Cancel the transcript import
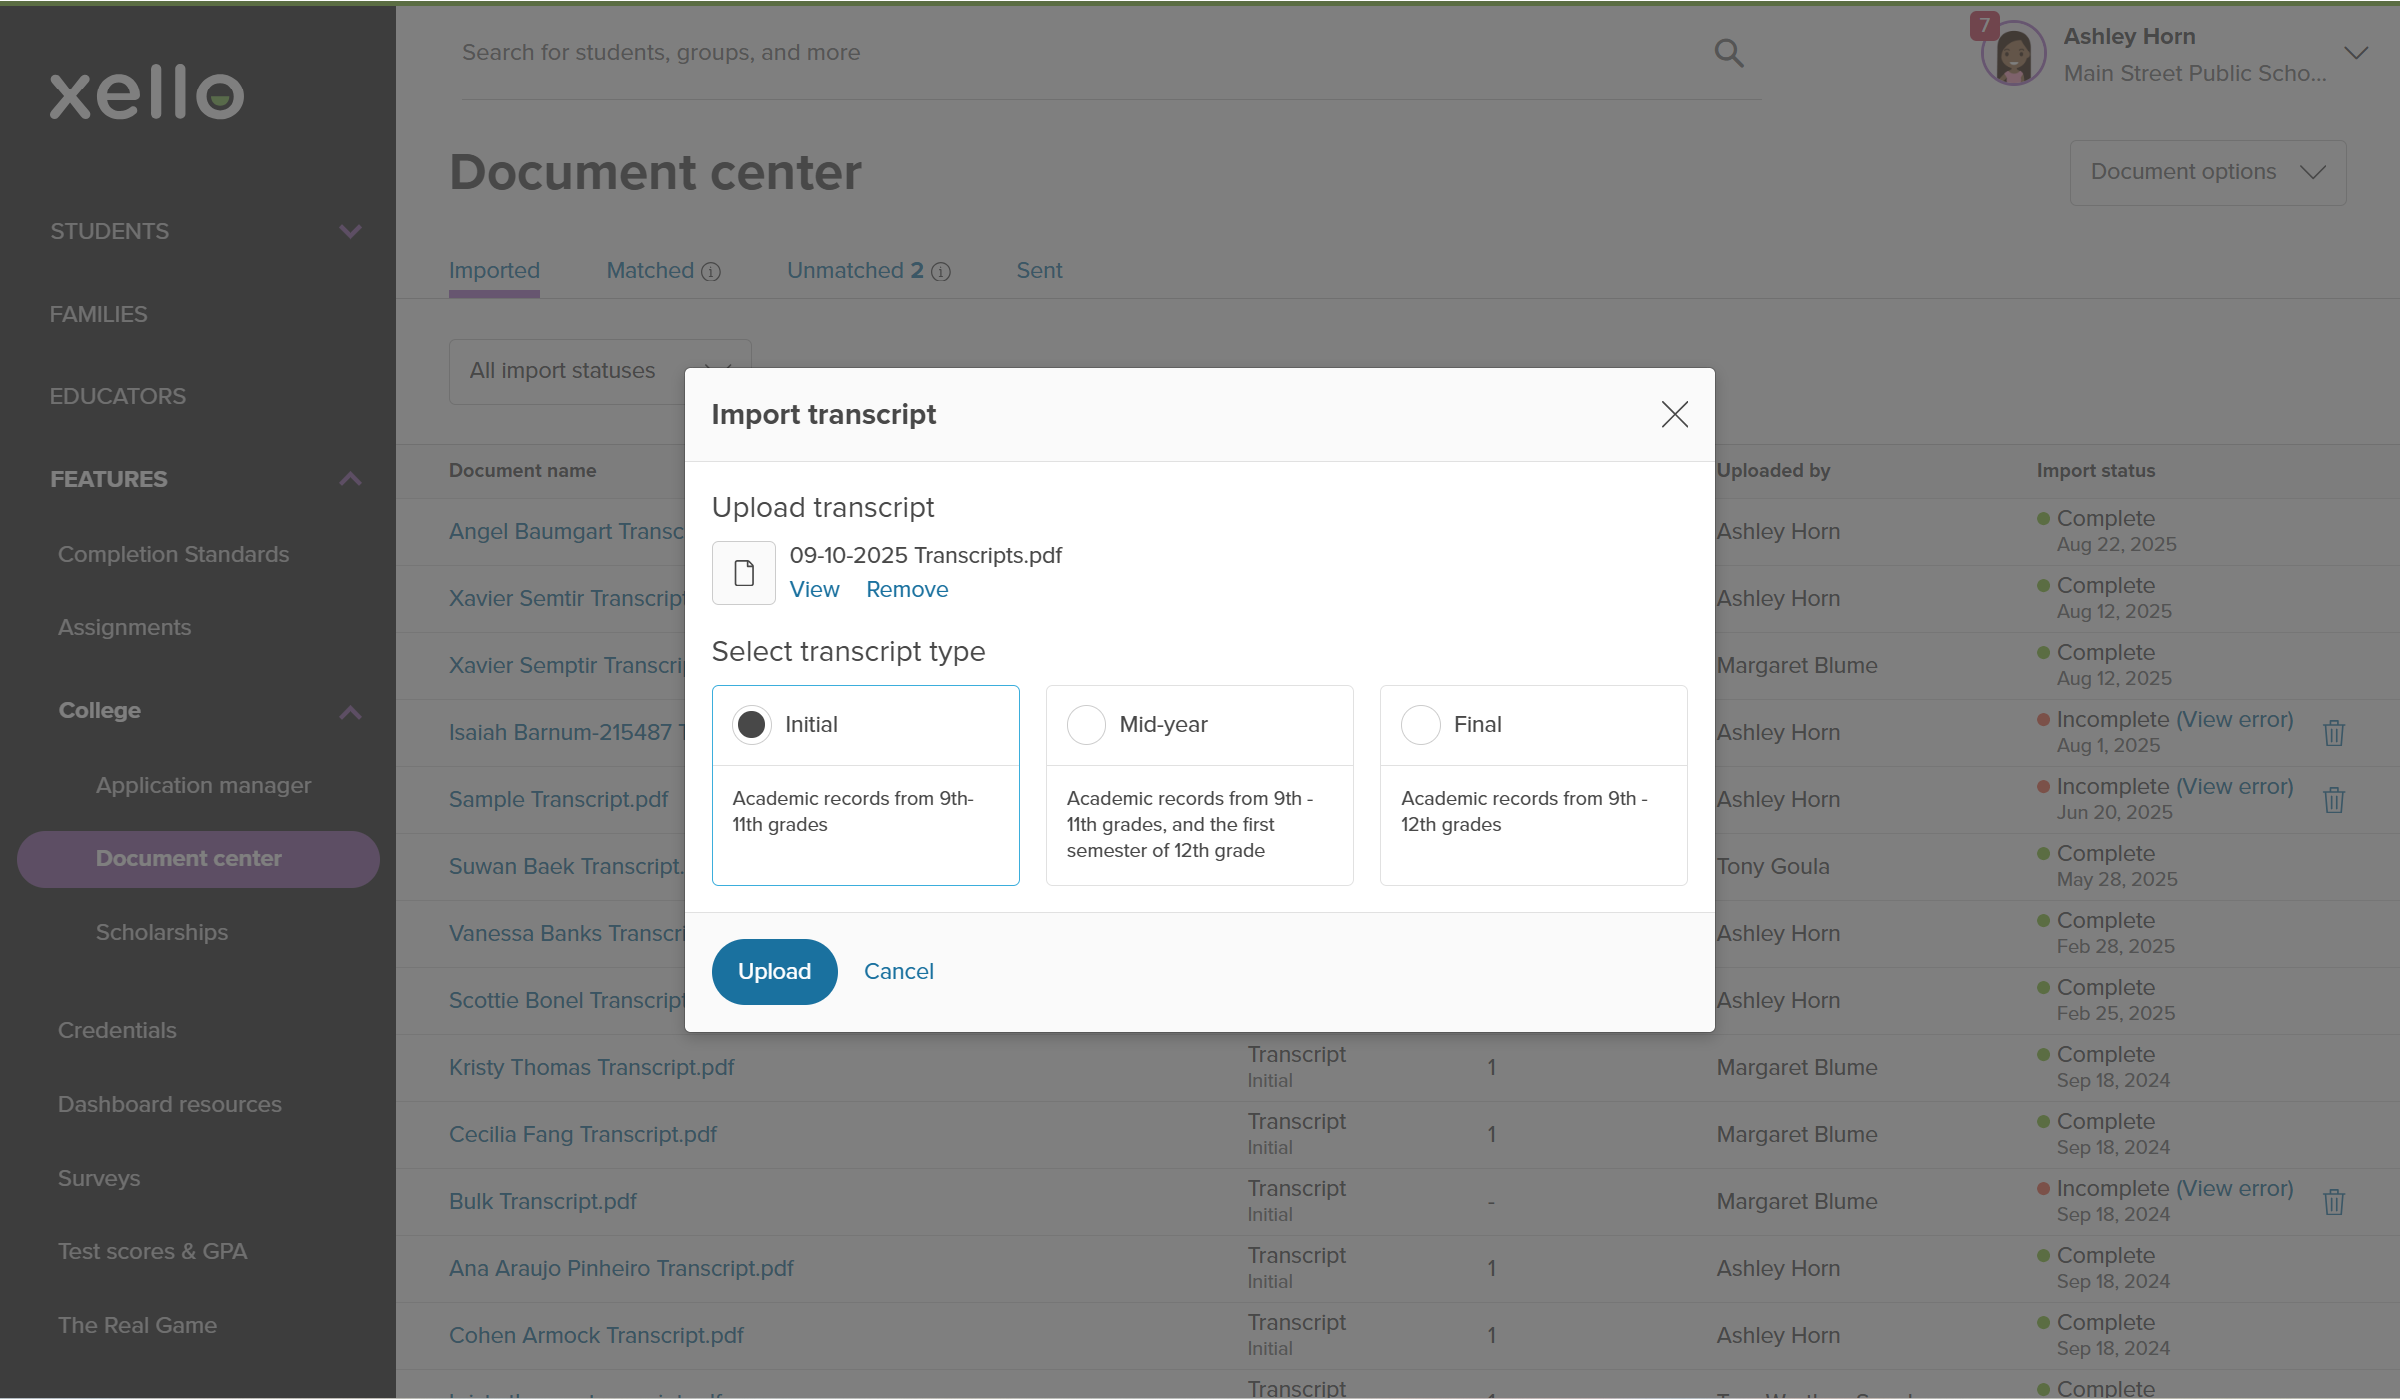 pos(898,971)
